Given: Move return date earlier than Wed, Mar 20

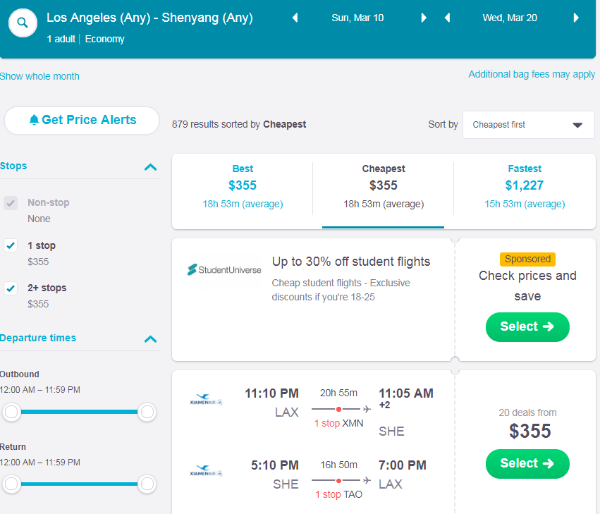Looking at the screenshot, I should pos(447,18).
